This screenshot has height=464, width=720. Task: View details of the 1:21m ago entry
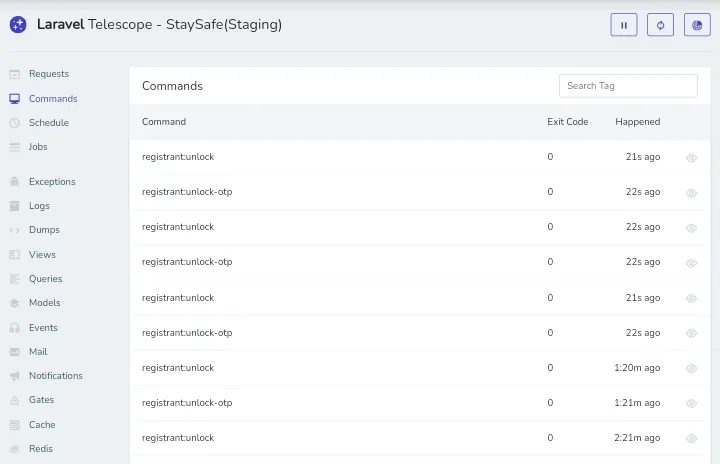click(x=691, y=403)
